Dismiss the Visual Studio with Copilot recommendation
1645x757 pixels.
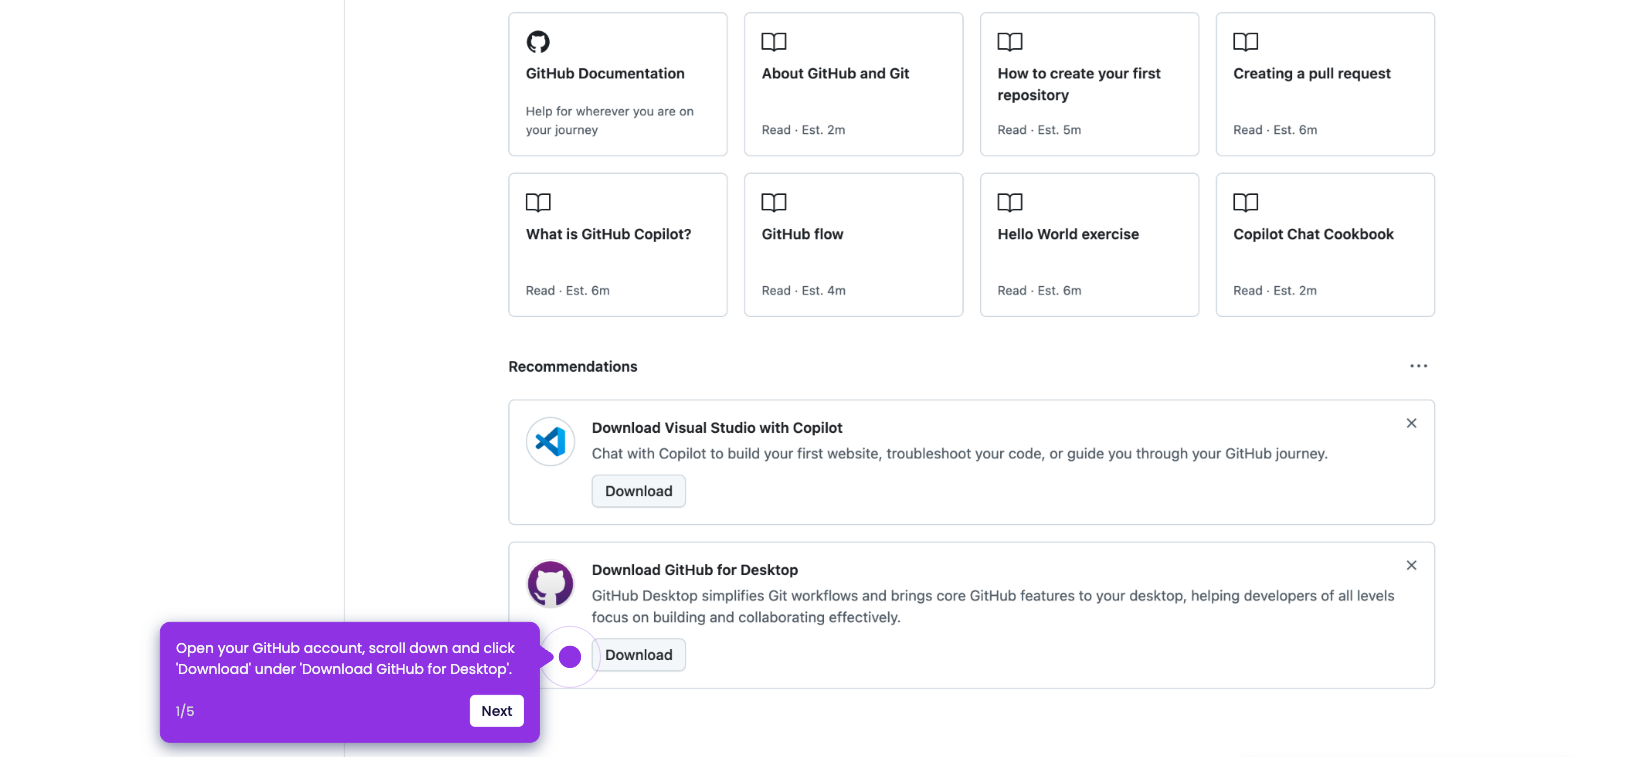pyautogui.click(x=1412, y=423)
